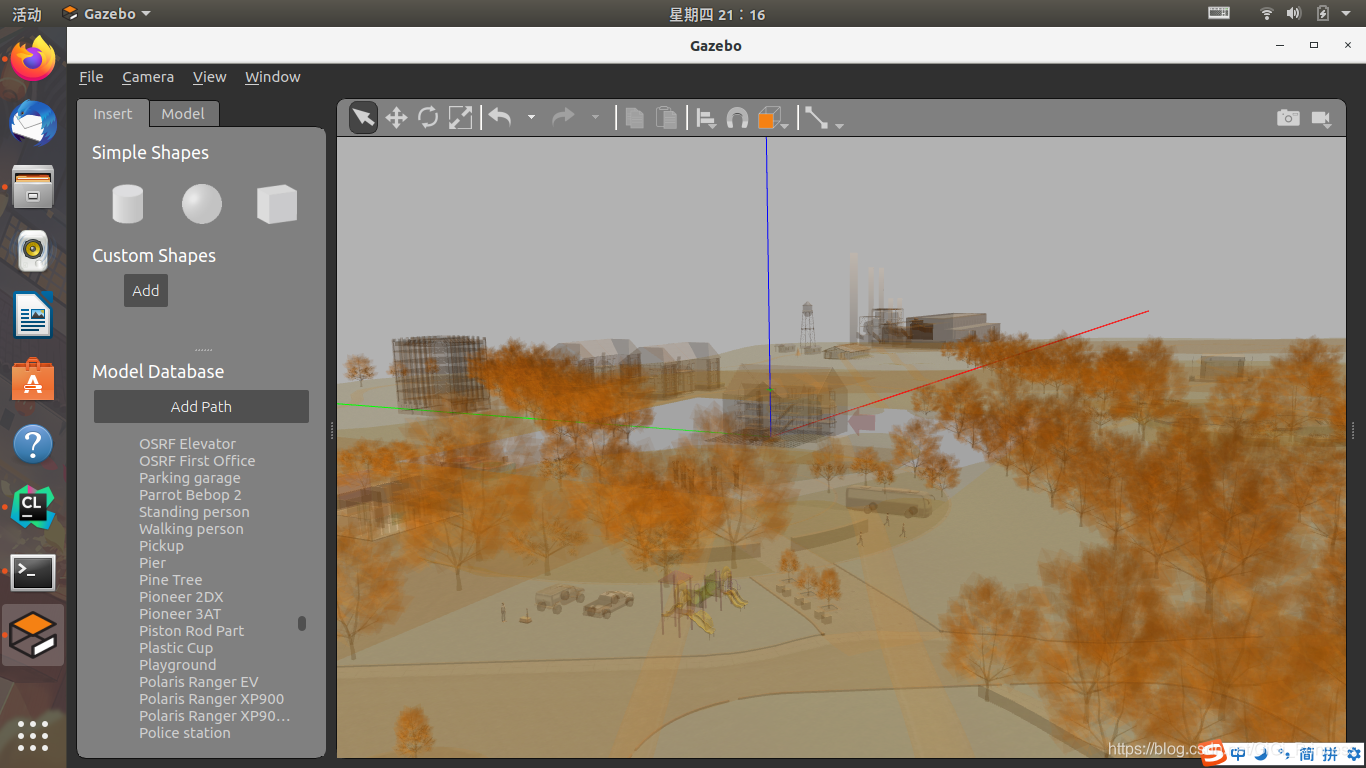Open Terminal from the dock
Image resolution: width=1366 pixels, height=768 pixels.
[33, 572]
